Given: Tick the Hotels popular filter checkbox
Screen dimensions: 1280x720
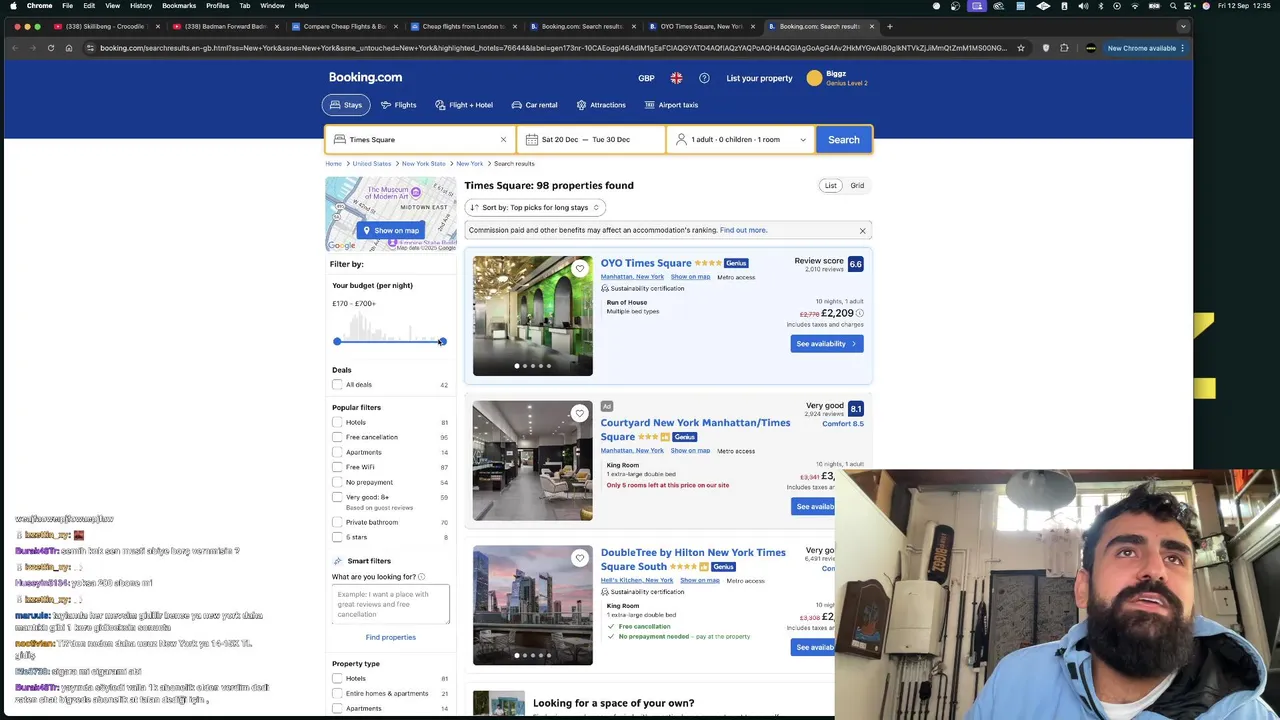Looking at the screenshot, I should coord(337,423).
